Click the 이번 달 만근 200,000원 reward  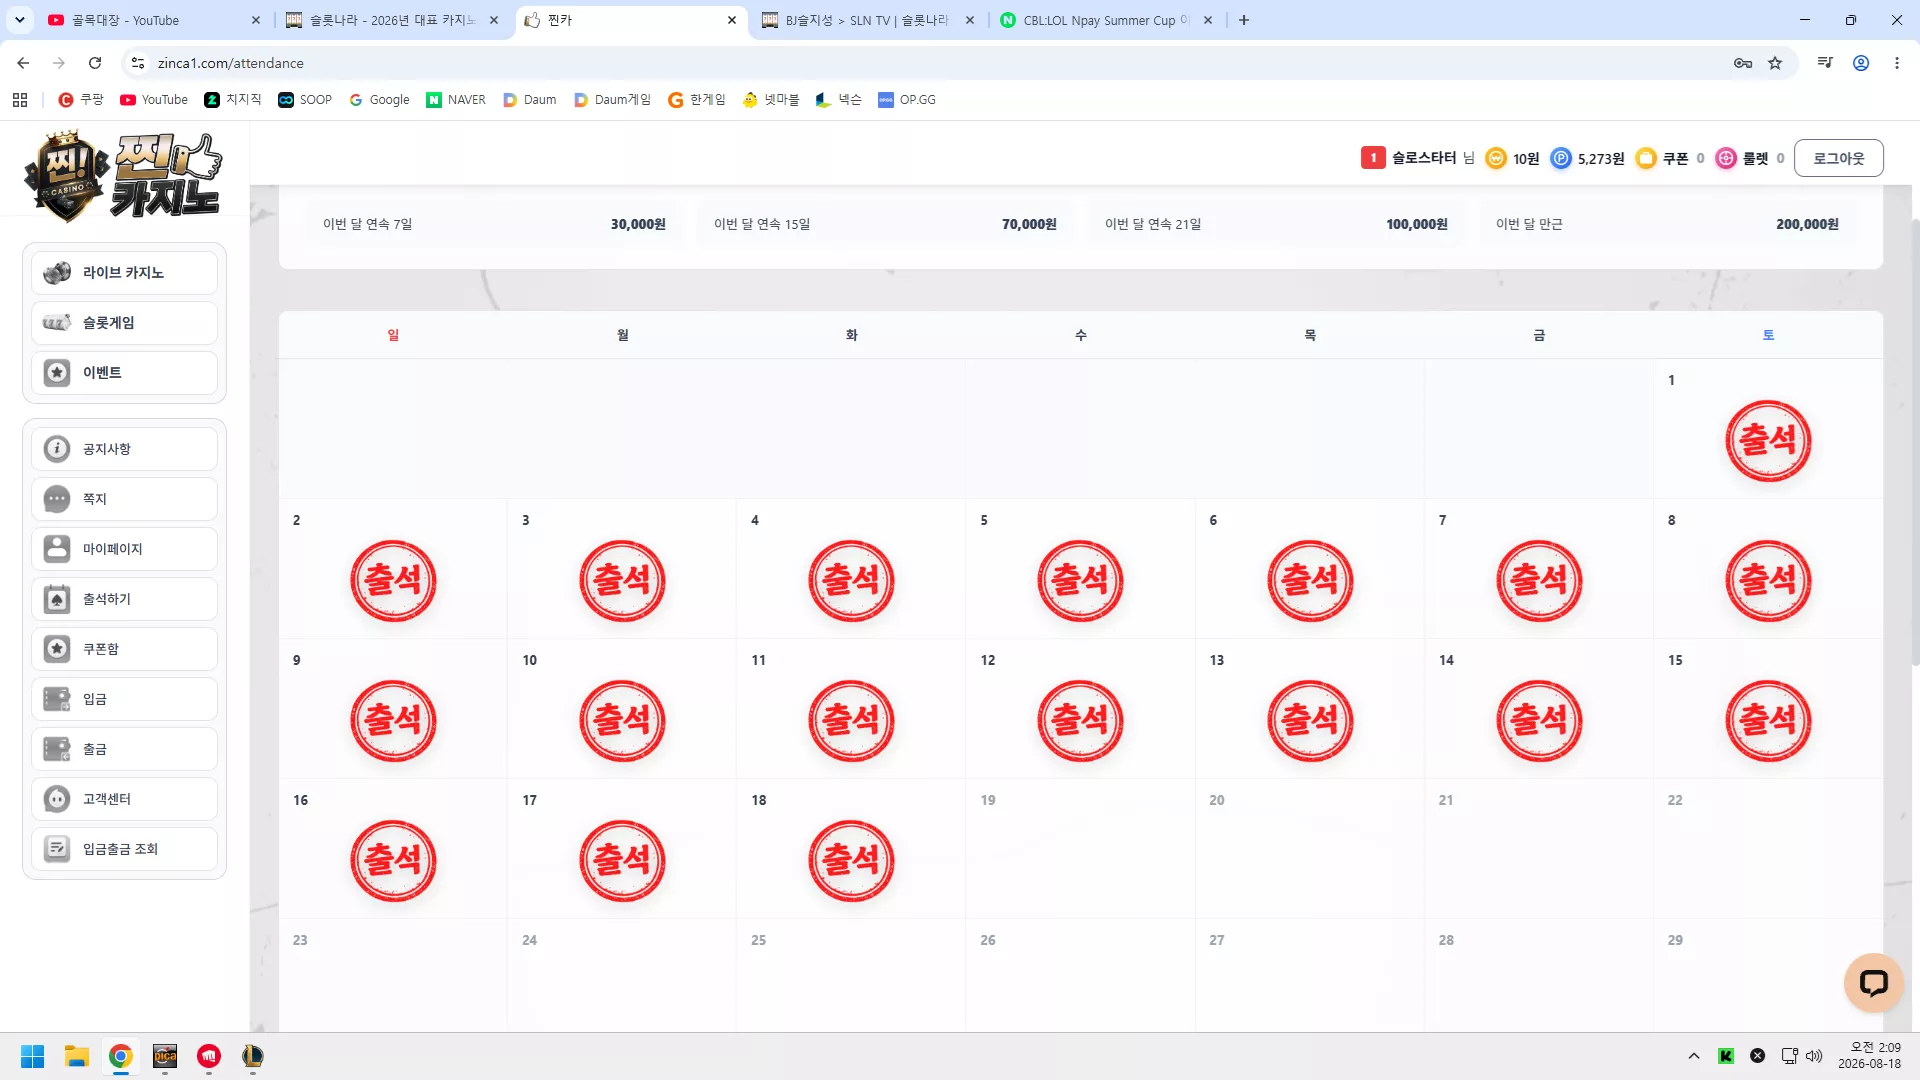coord(1667,224)
